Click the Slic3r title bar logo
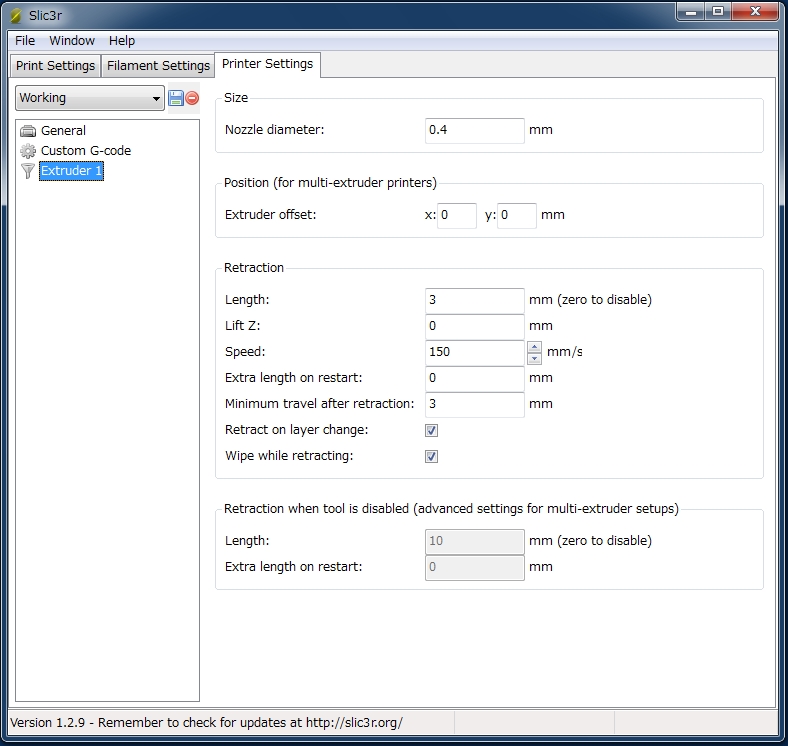 pos(16,16)
